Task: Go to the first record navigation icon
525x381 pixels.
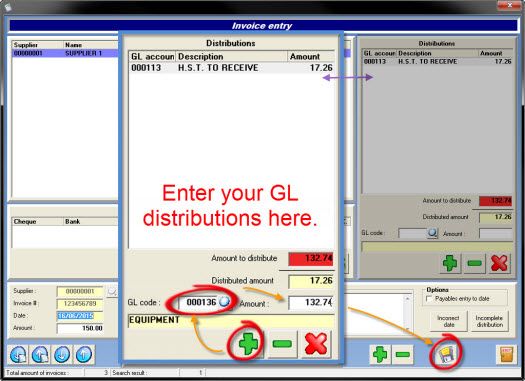Action: 18,355
